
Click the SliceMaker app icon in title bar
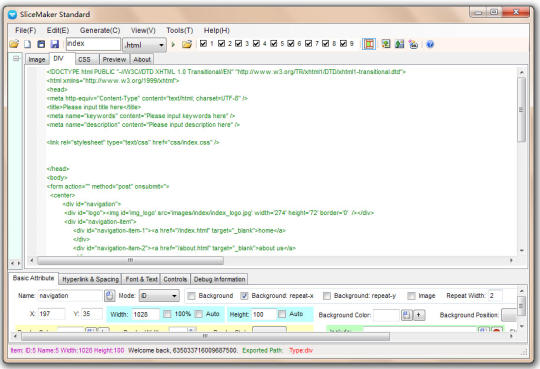13,14
